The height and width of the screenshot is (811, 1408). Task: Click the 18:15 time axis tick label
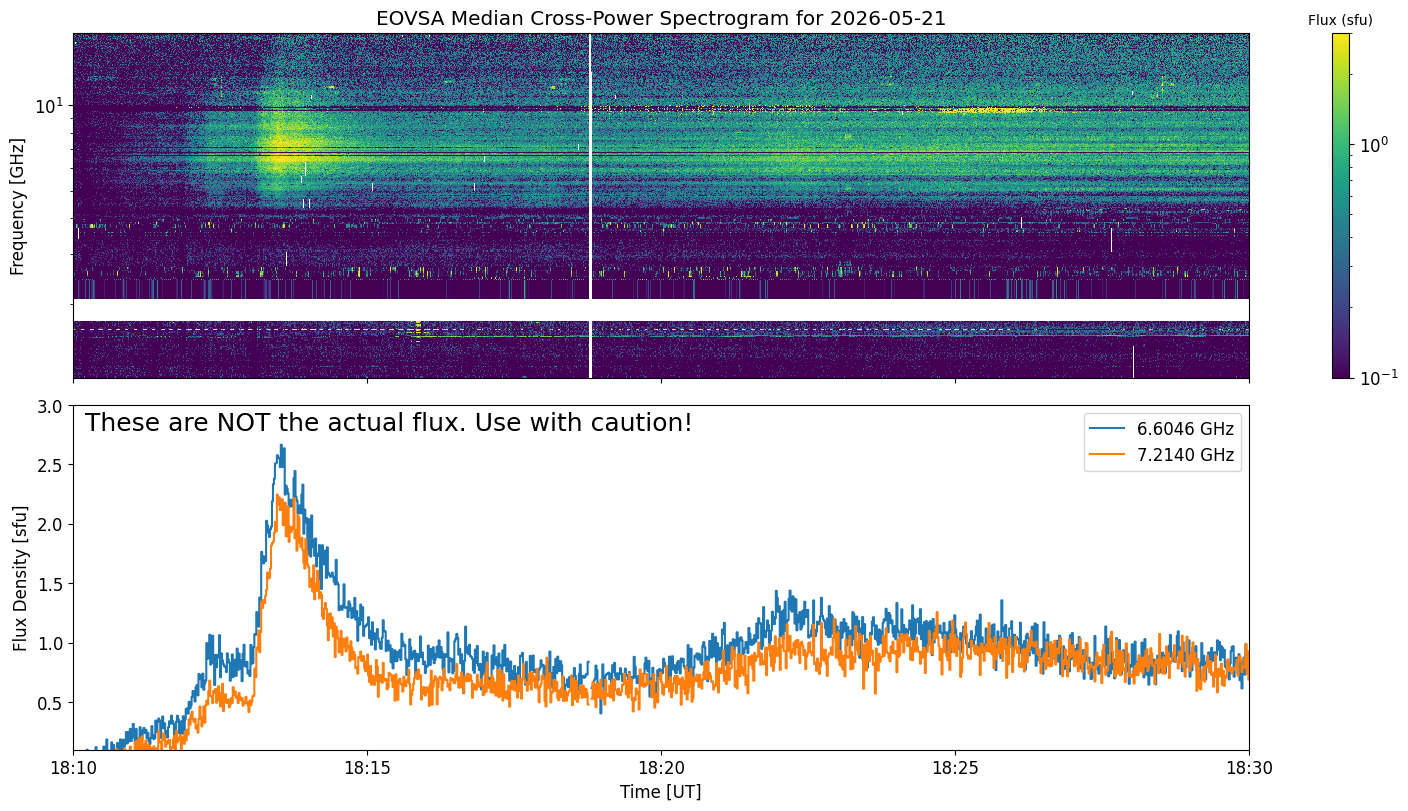tap(367, 768)
